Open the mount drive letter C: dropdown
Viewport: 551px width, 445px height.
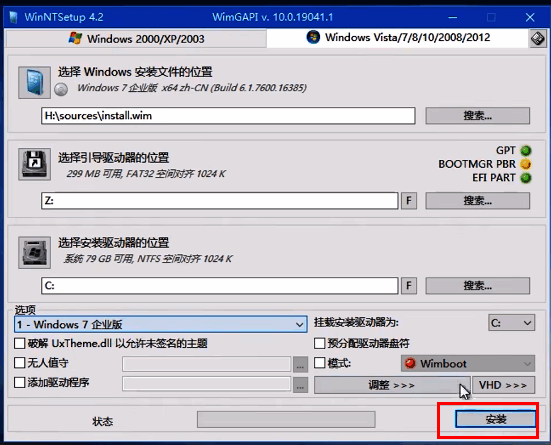click(511, 323)
